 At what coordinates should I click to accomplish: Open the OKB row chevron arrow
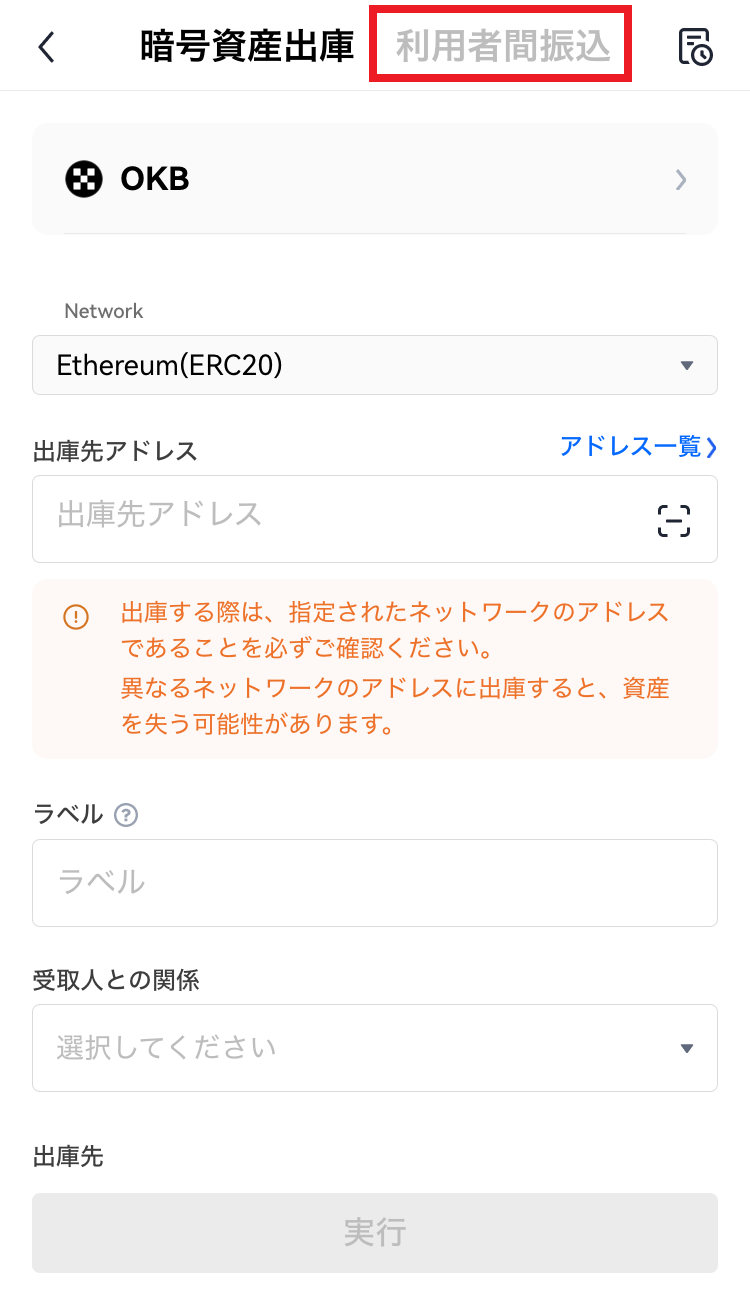[681, 180]
